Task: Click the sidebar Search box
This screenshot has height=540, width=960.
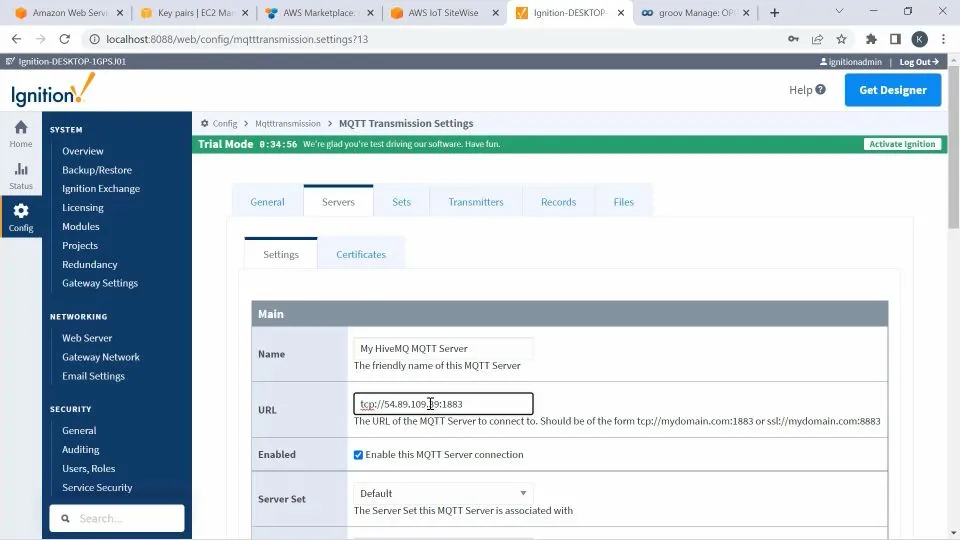Action: (117, 519)
